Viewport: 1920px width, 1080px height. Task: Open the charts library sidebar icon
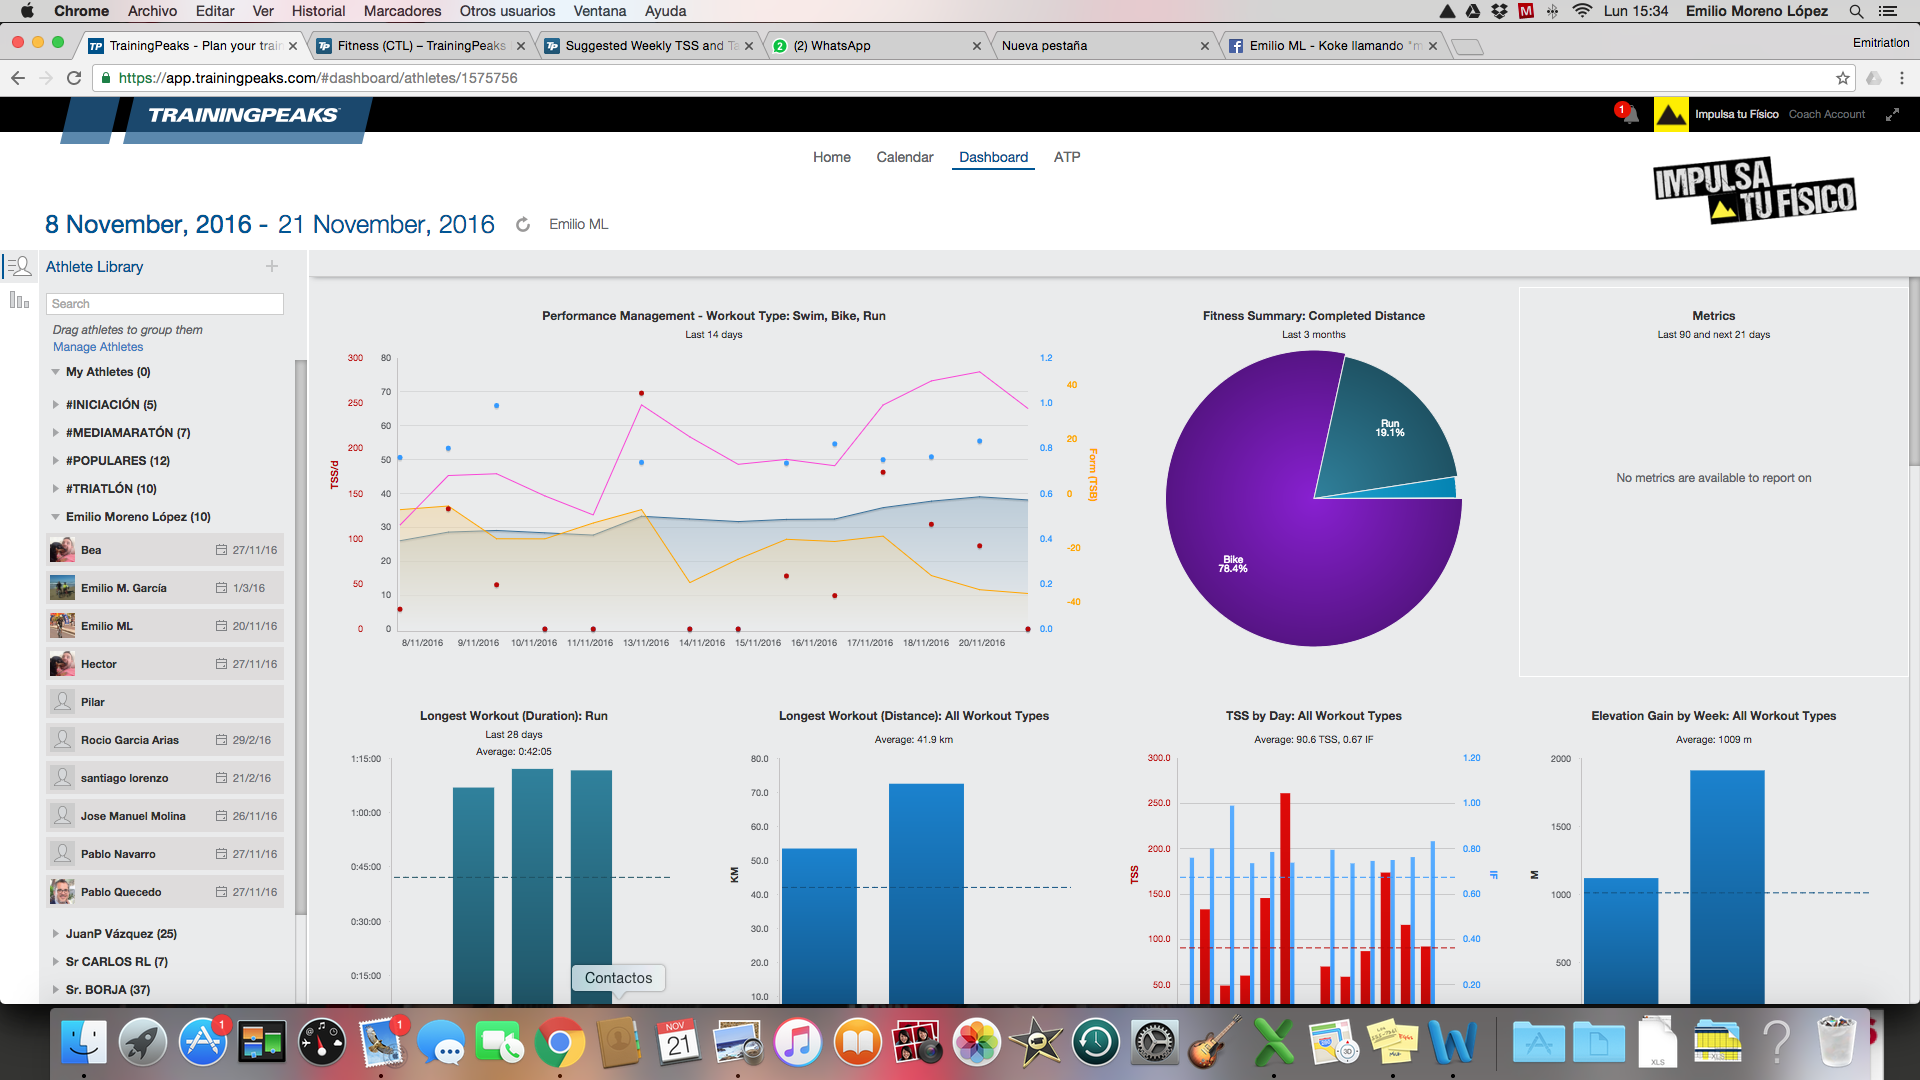(19, 300)
